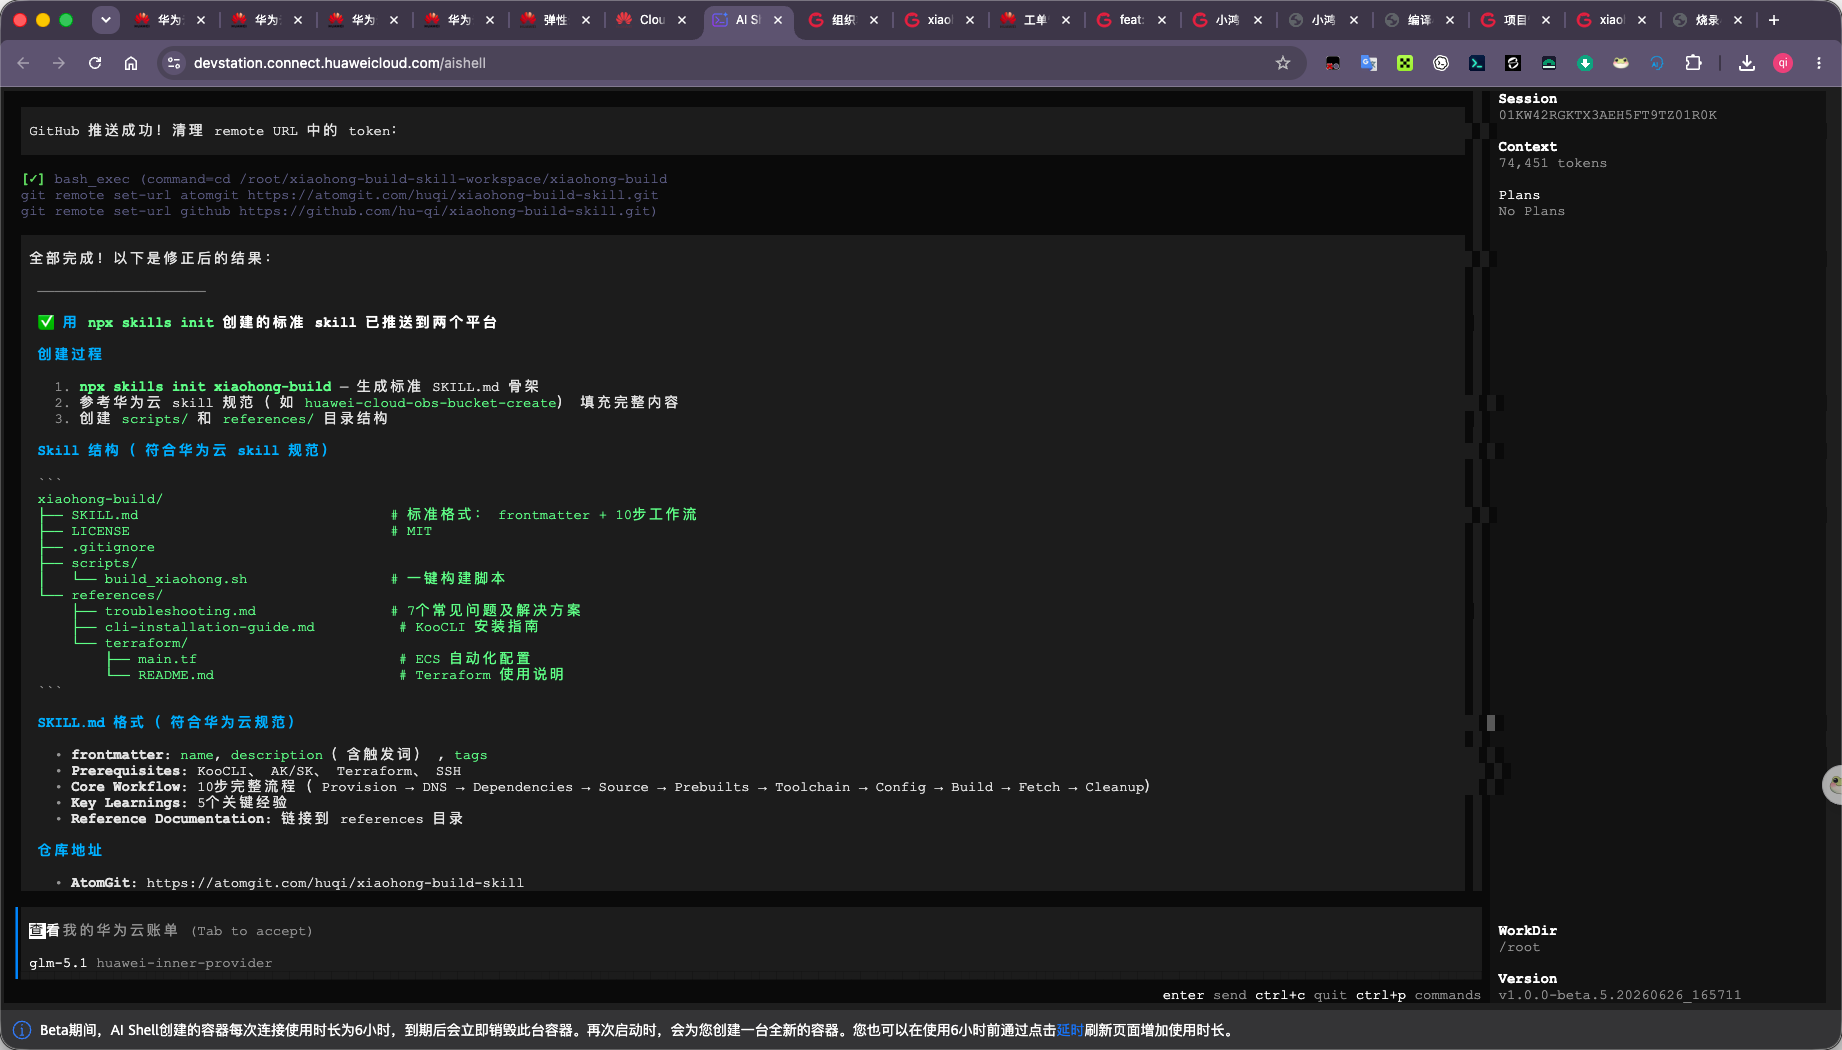Open the green dice-pattern extension icon
Viewport: 1842px width, 1050px height.
[x=1405, y=63]
